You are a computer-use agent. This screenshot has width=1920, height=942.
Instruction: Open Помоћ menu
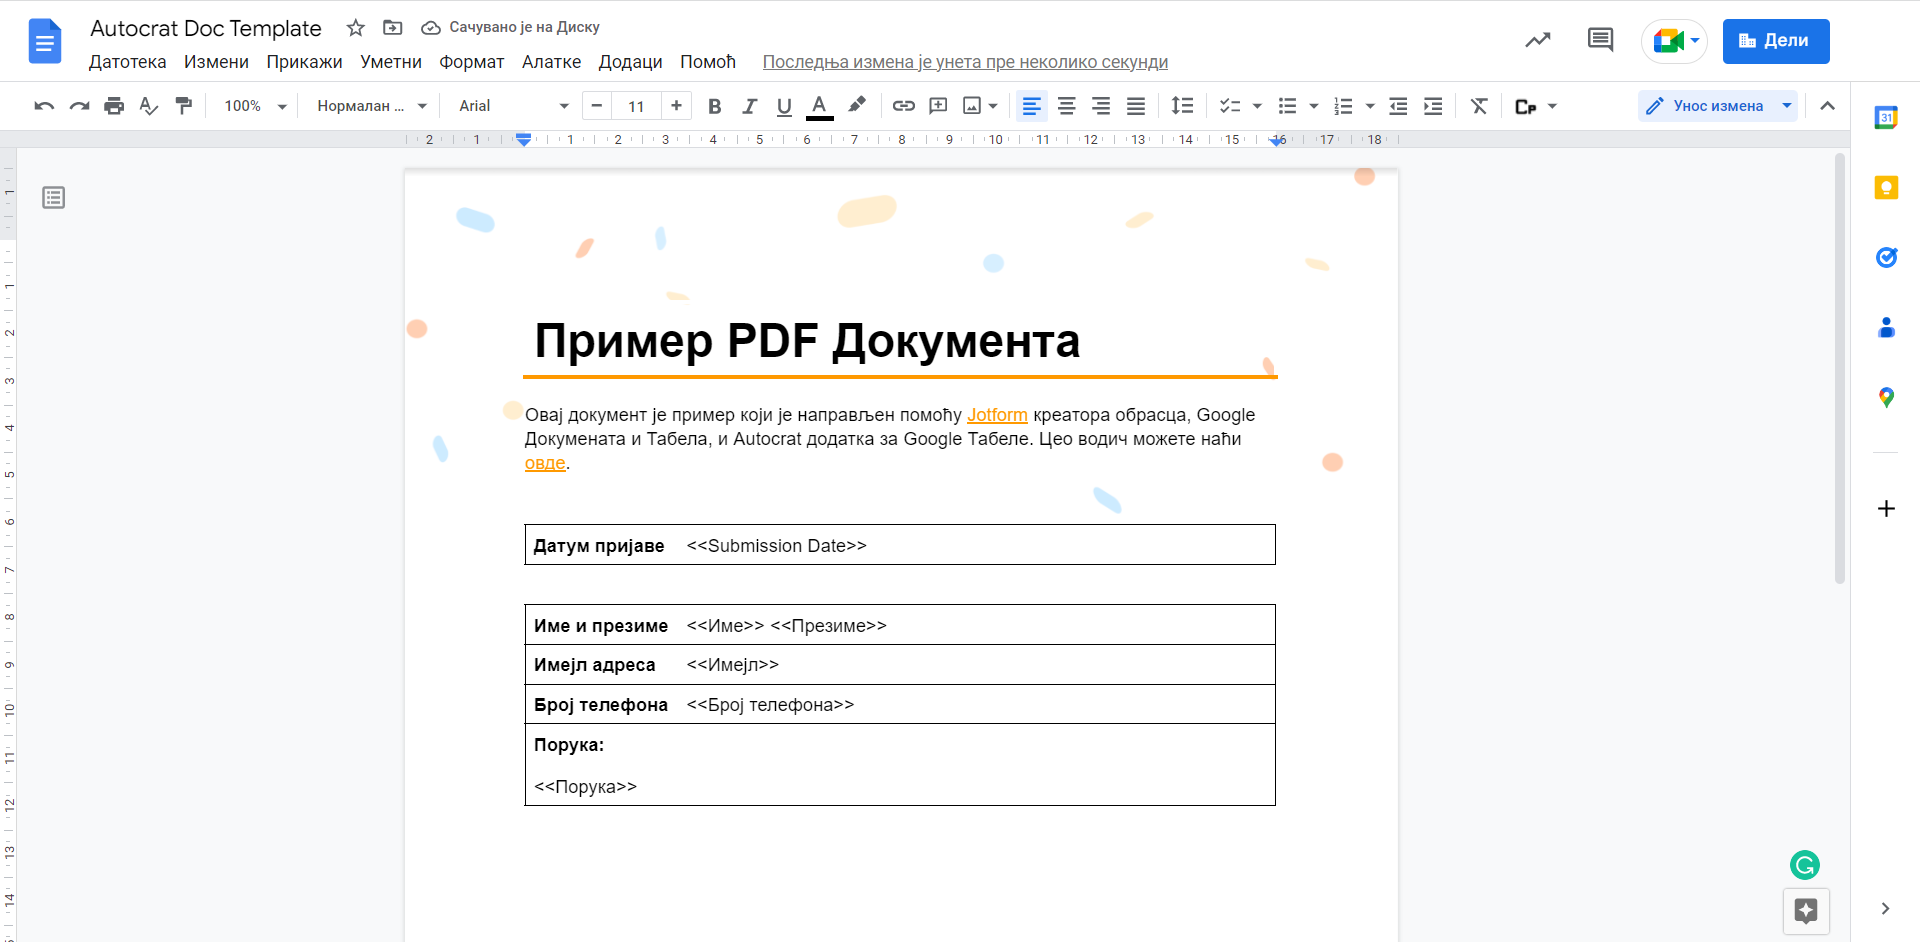(x=708, y=62)
